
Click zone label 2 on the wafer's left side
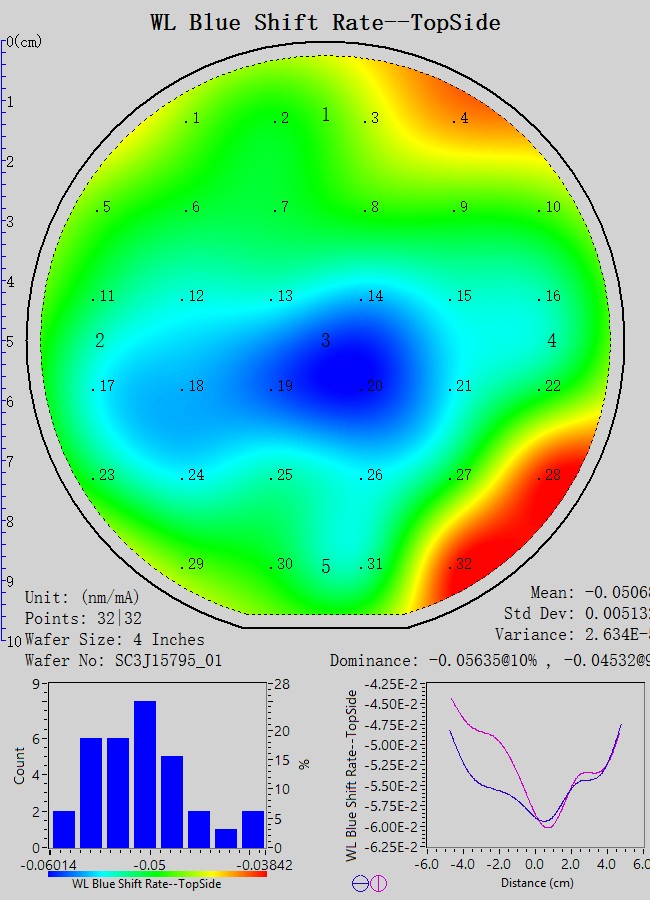100,341
